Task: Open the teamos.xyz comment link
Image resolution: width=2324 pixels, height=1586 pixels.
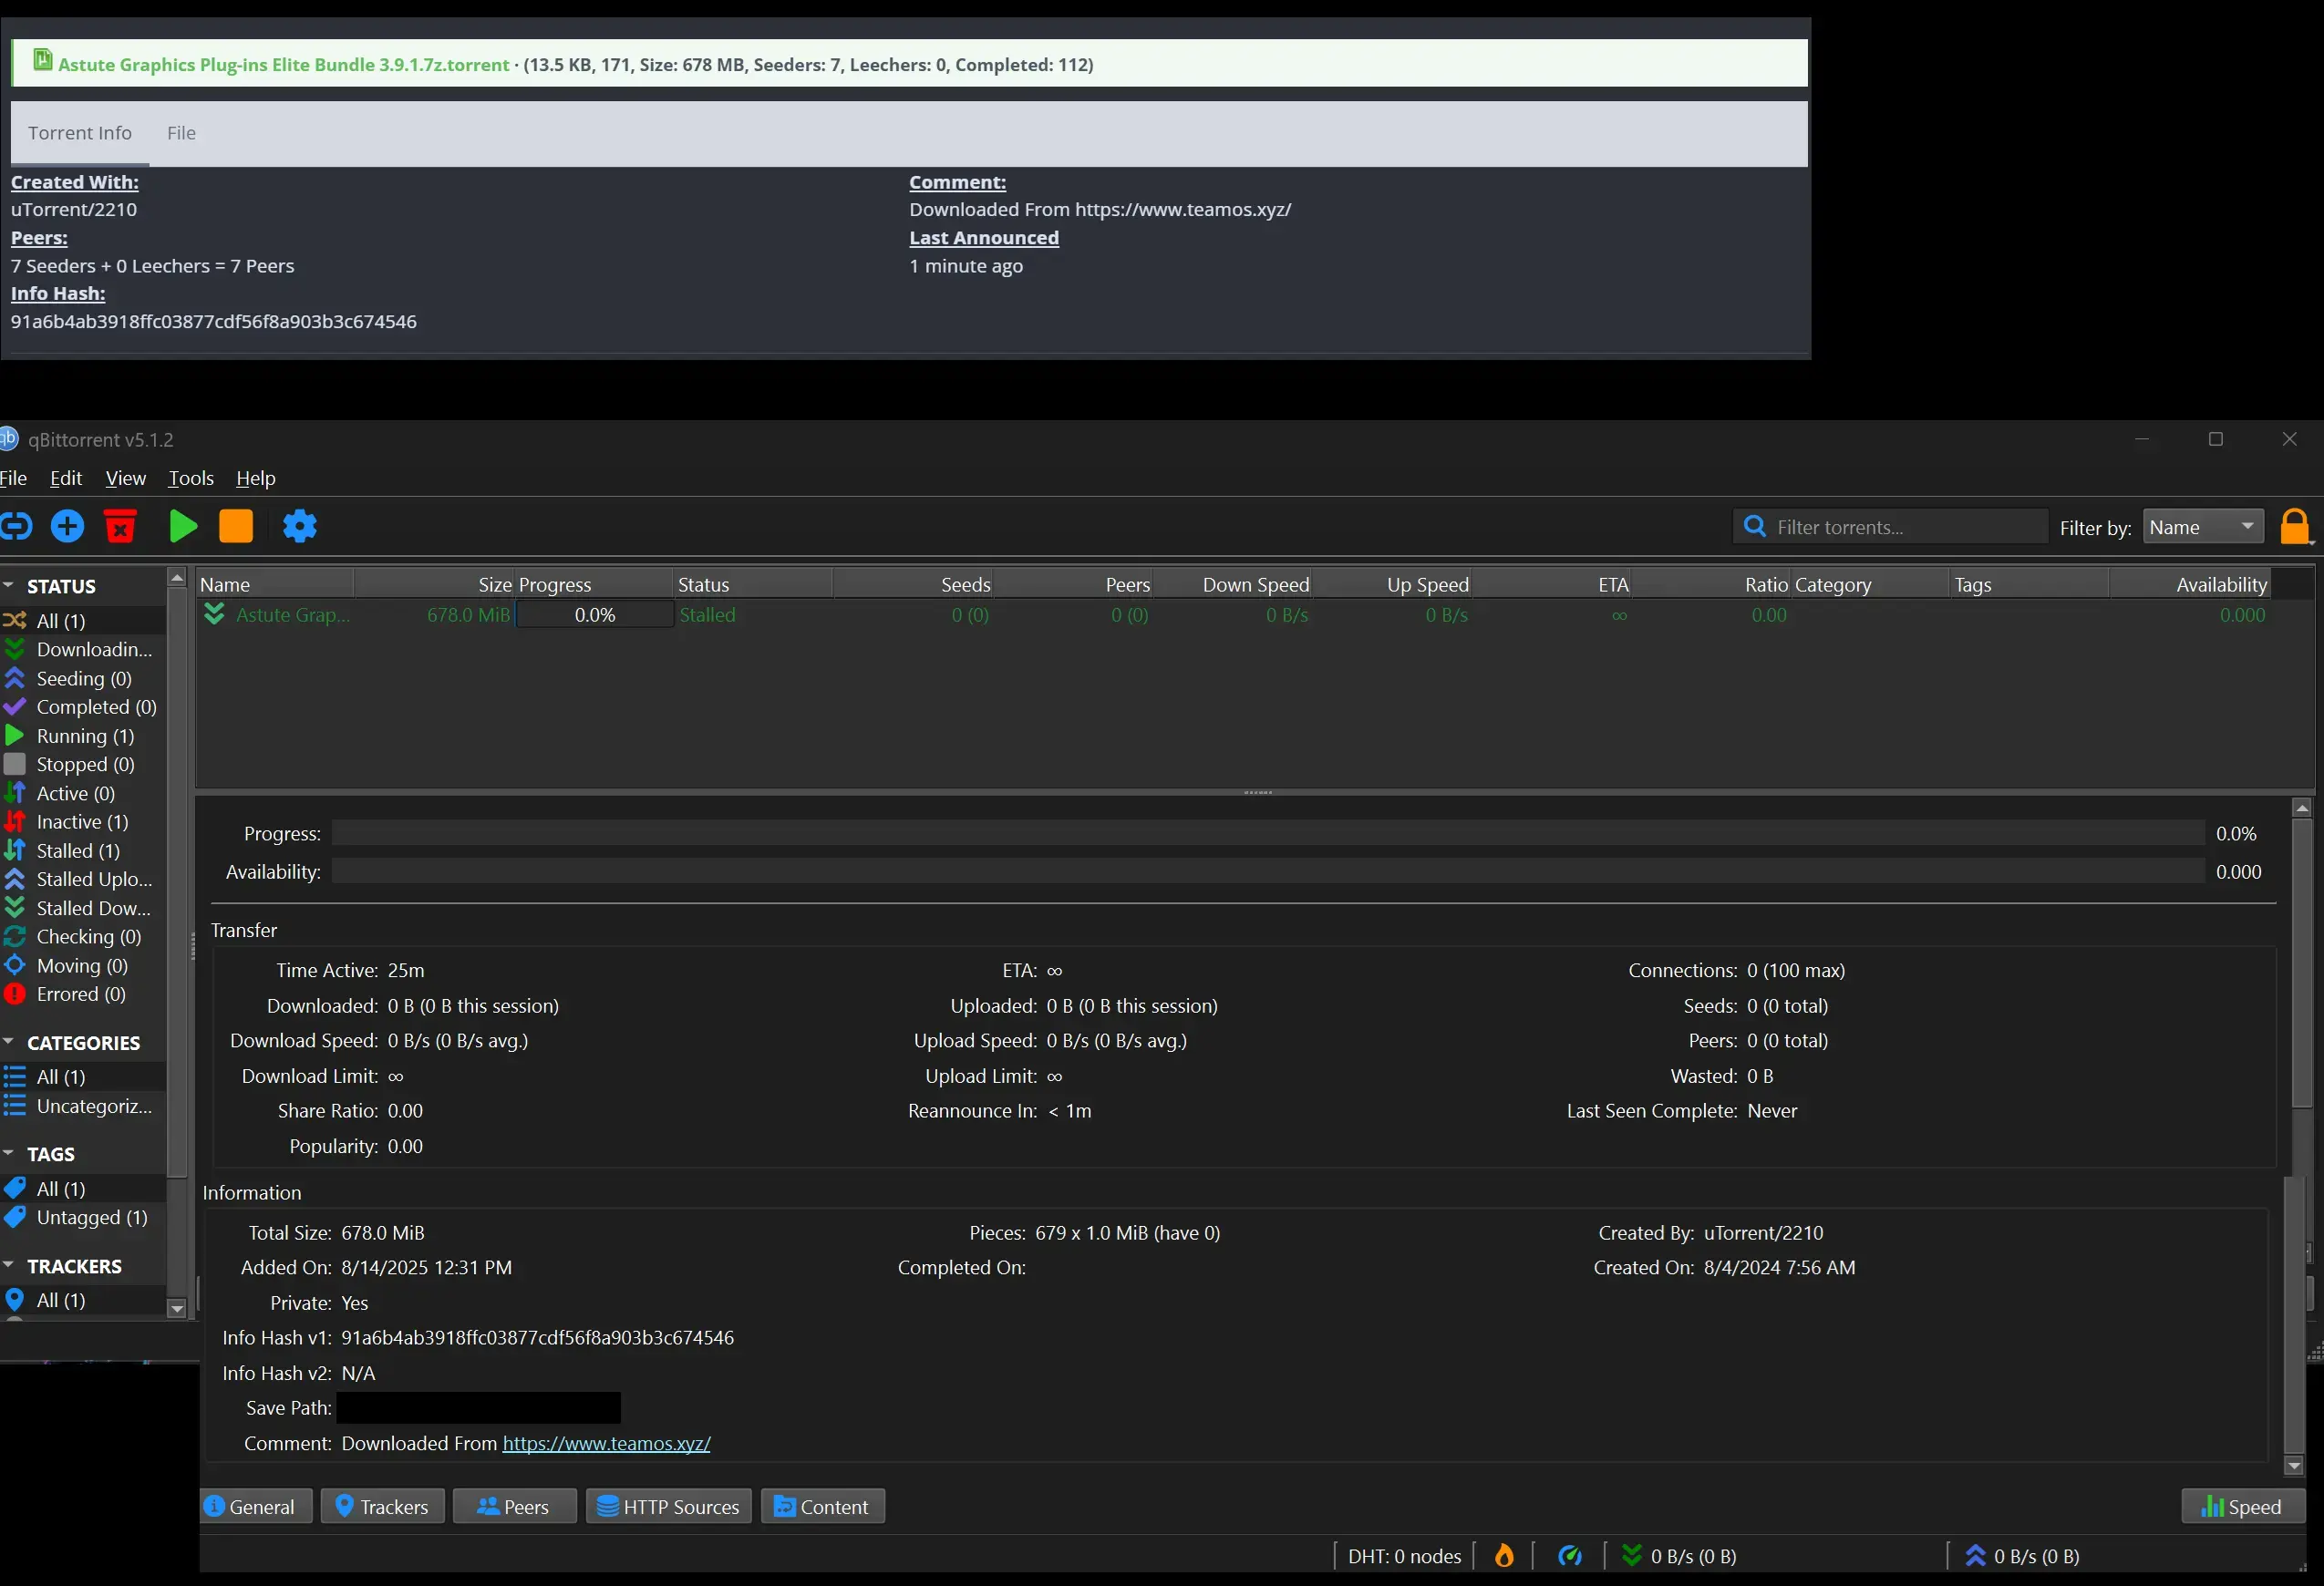Action: click(x=606, y=1443)
